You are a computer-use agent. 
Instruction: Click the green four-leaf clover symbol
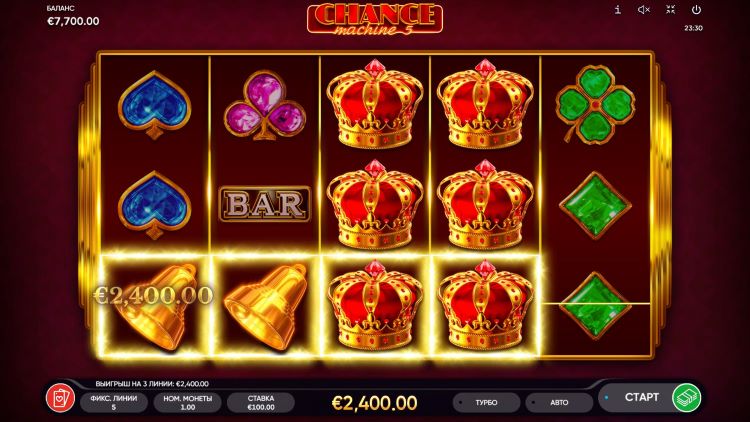click(595, 104)
